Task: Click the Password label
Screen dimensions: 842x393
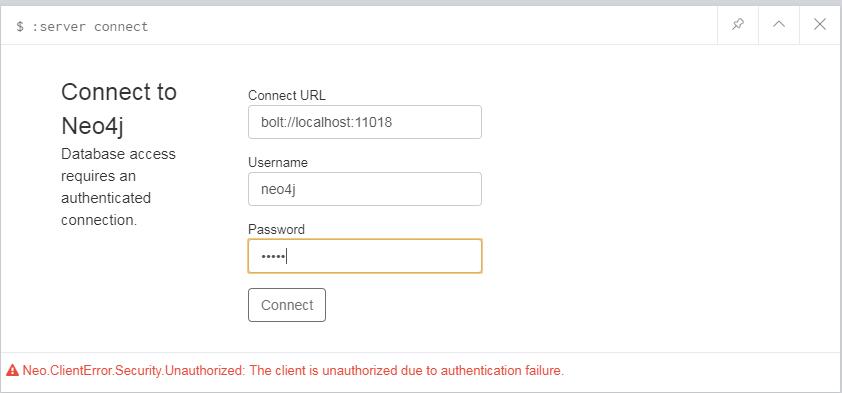Action: pos(276,230)
